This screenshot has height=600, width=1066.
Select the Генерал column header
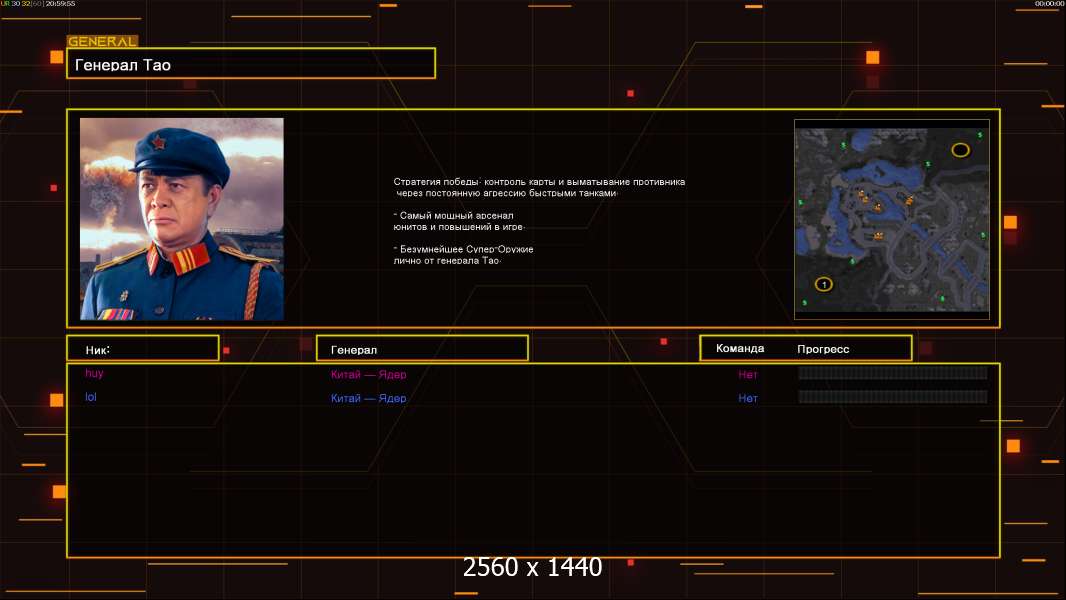[422, 348]
